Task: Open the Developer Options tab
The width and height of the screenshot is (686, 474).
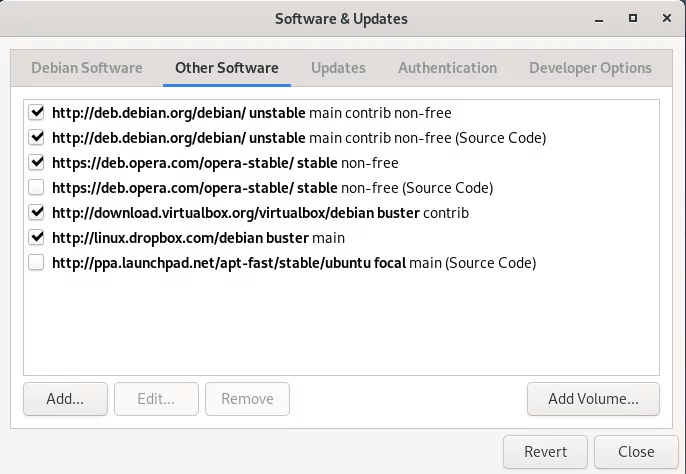Action: tap(590, 68)
